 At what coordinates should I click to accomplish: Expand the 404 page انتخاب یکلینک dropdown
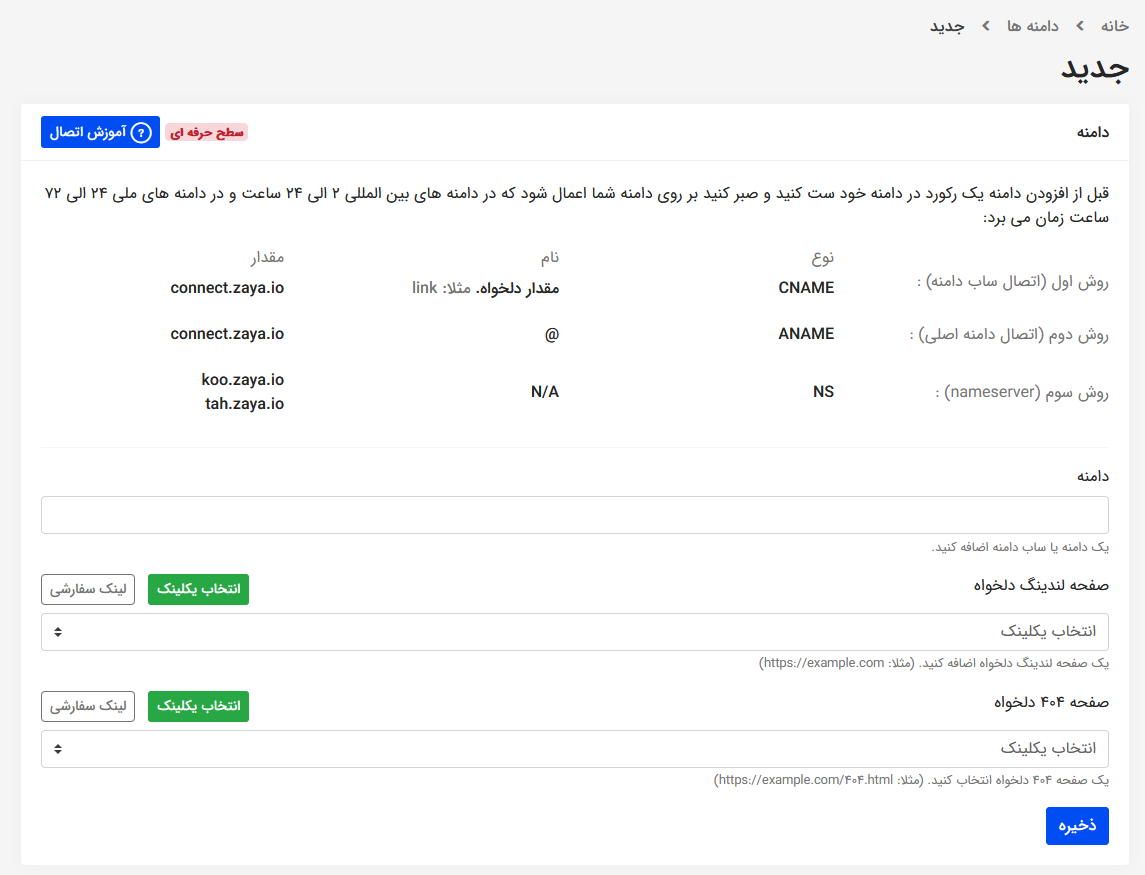574,749
